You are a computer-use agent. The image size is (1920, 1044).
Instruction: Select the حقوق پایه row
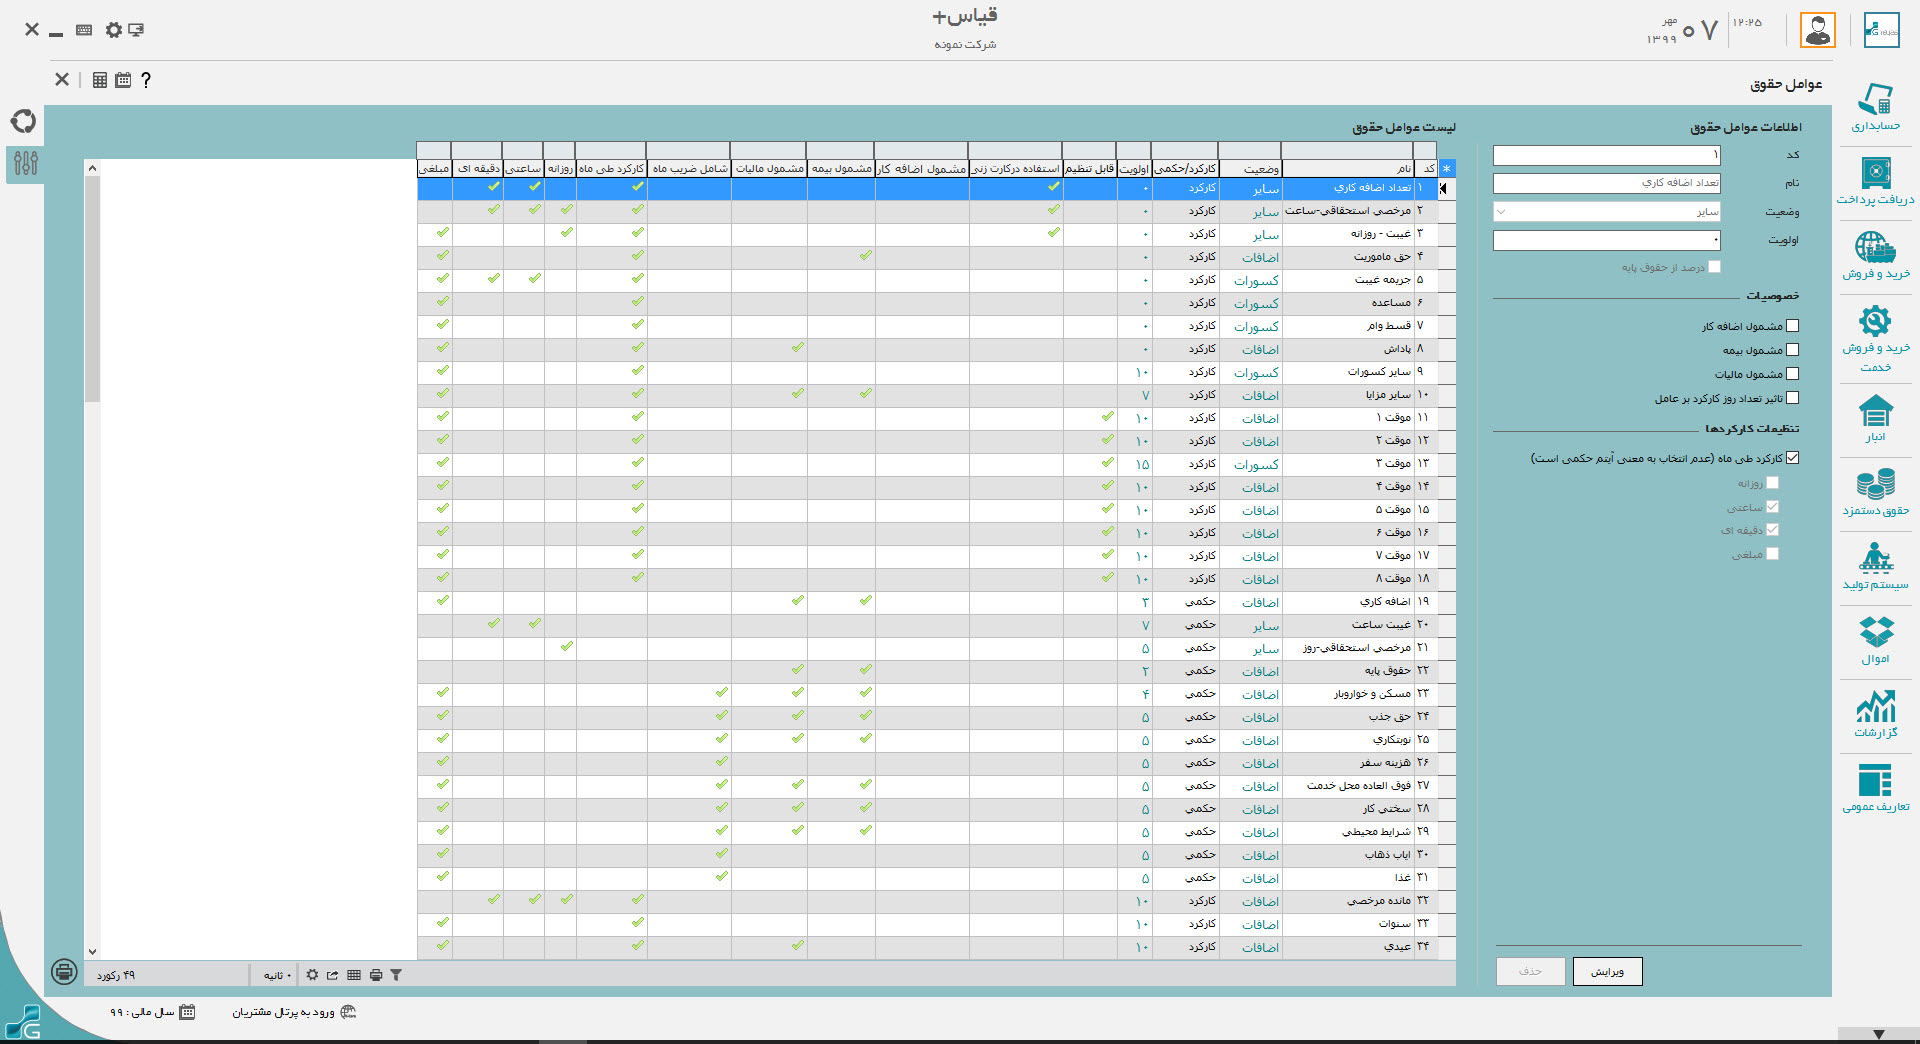927,671
